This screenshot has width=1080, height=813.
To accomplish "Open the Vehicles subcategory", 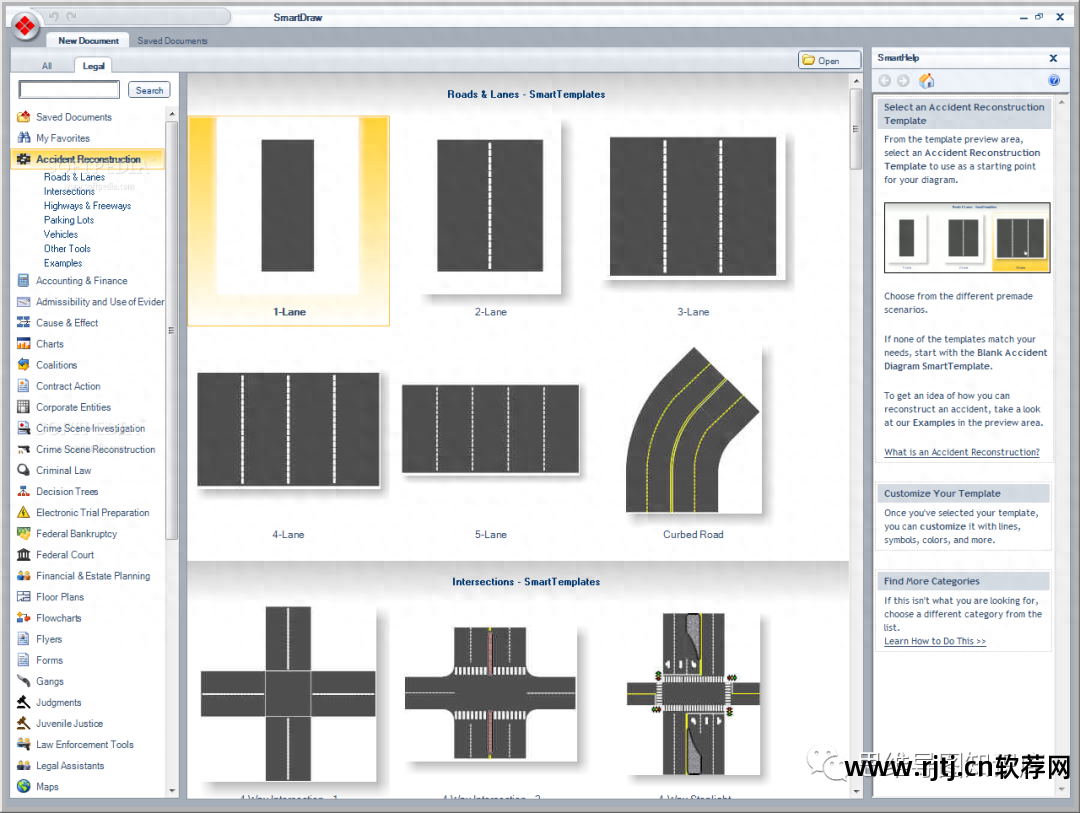I will (61, 234).
